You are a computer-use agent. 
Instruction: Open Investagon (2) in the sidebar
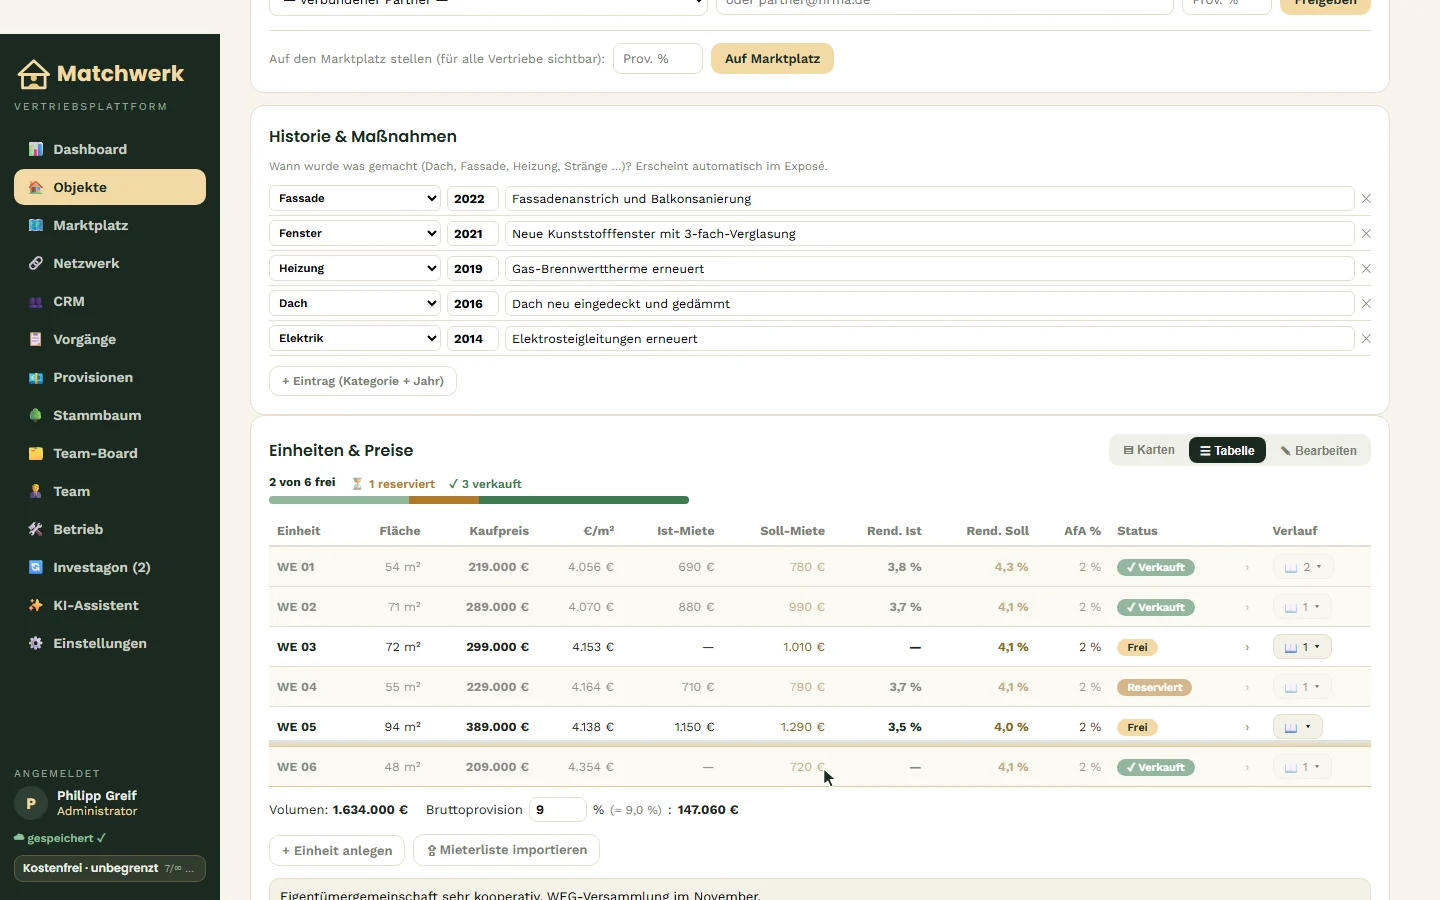[110, 567]
